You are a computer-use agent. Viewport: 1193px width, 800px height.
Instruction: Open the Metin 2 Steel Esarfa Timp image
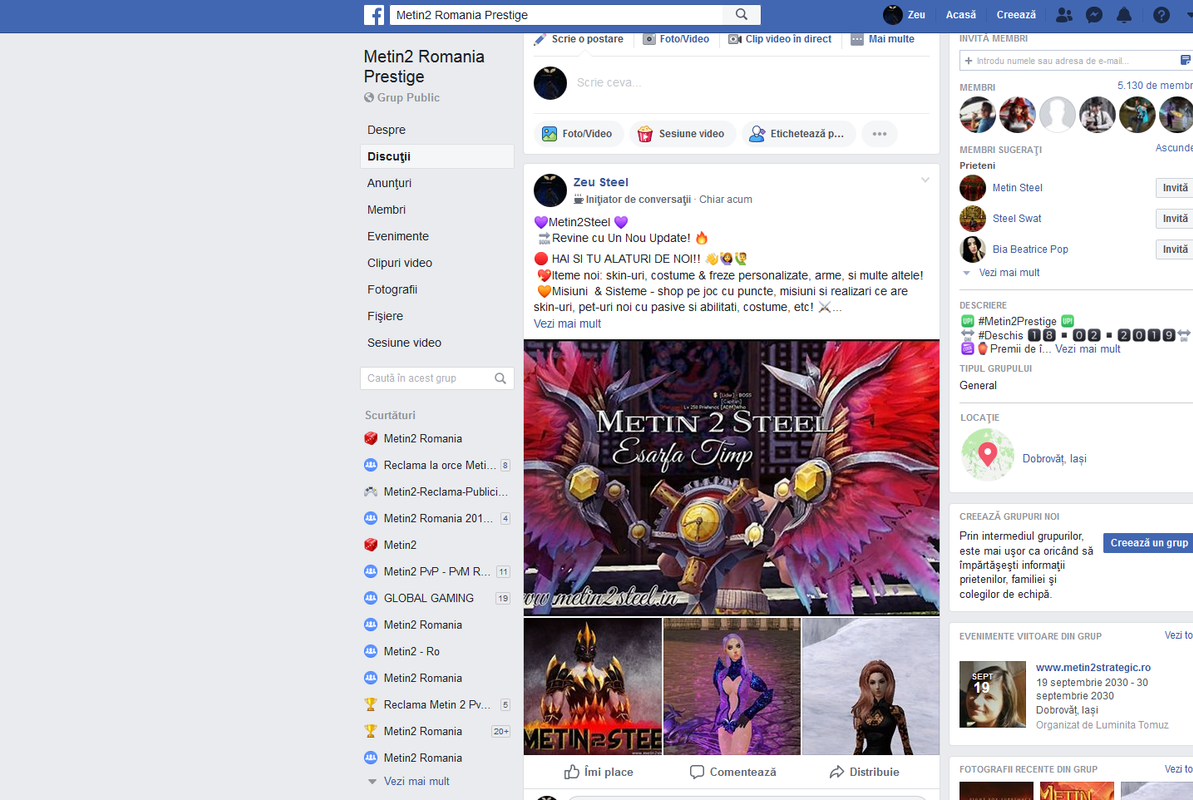point(731,477)
